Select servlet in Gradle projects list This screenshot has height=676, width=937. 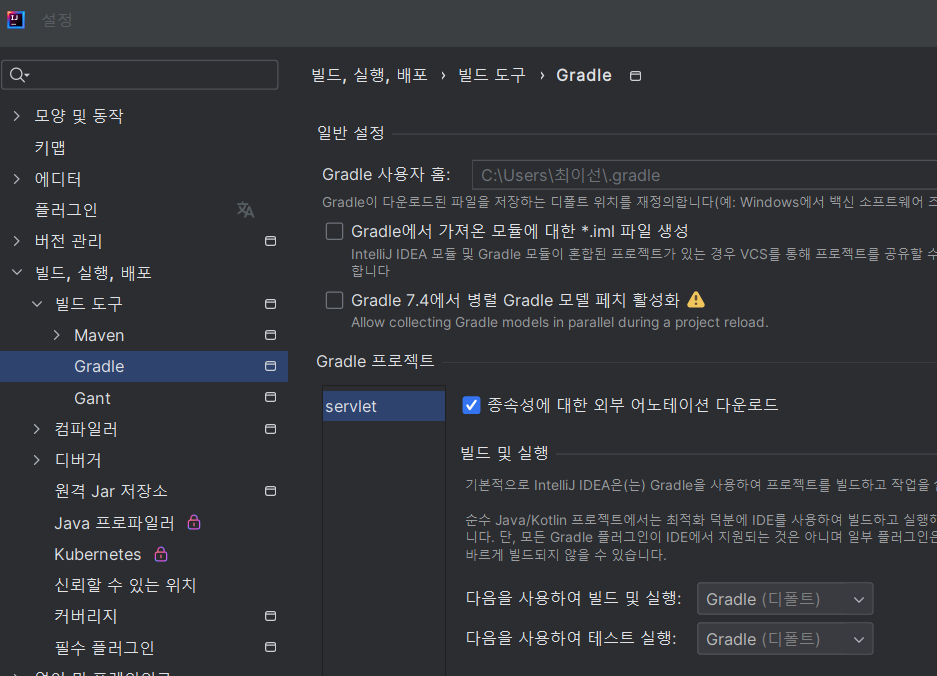point(384,406)
